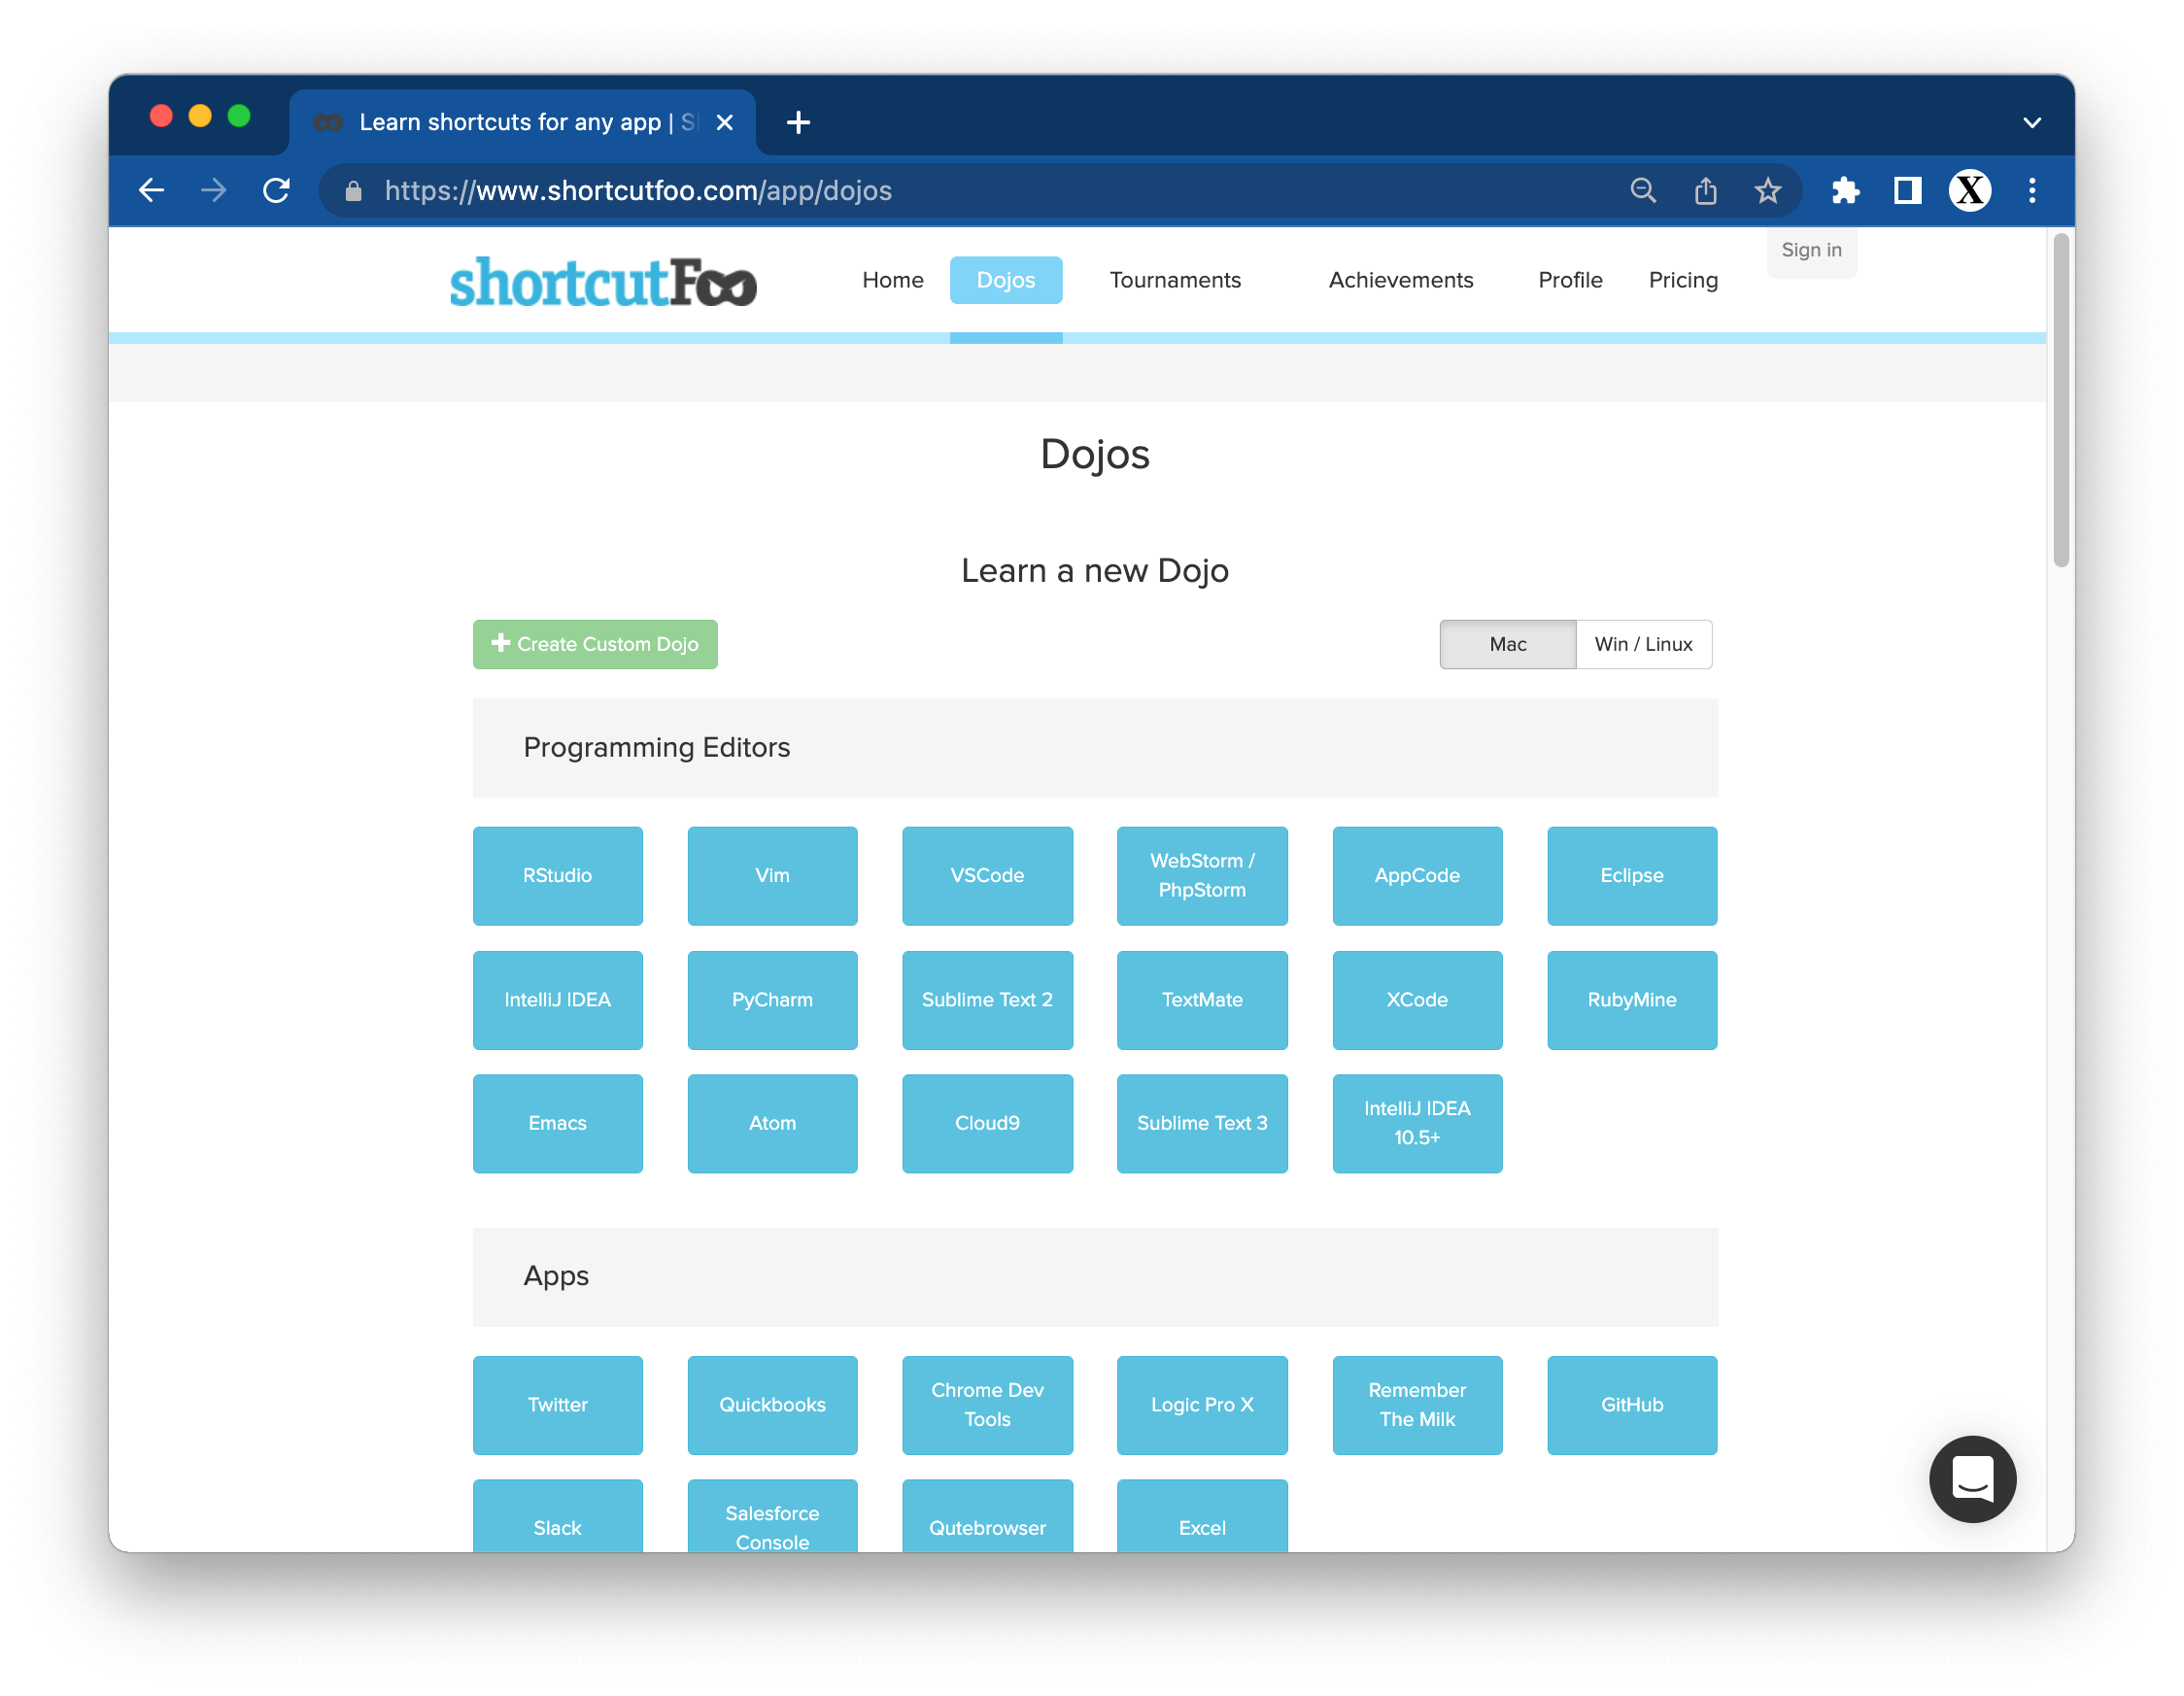Select the VSCode dojo tile
This screenshot has height=1696, width=2184.
tap(987, 876)
